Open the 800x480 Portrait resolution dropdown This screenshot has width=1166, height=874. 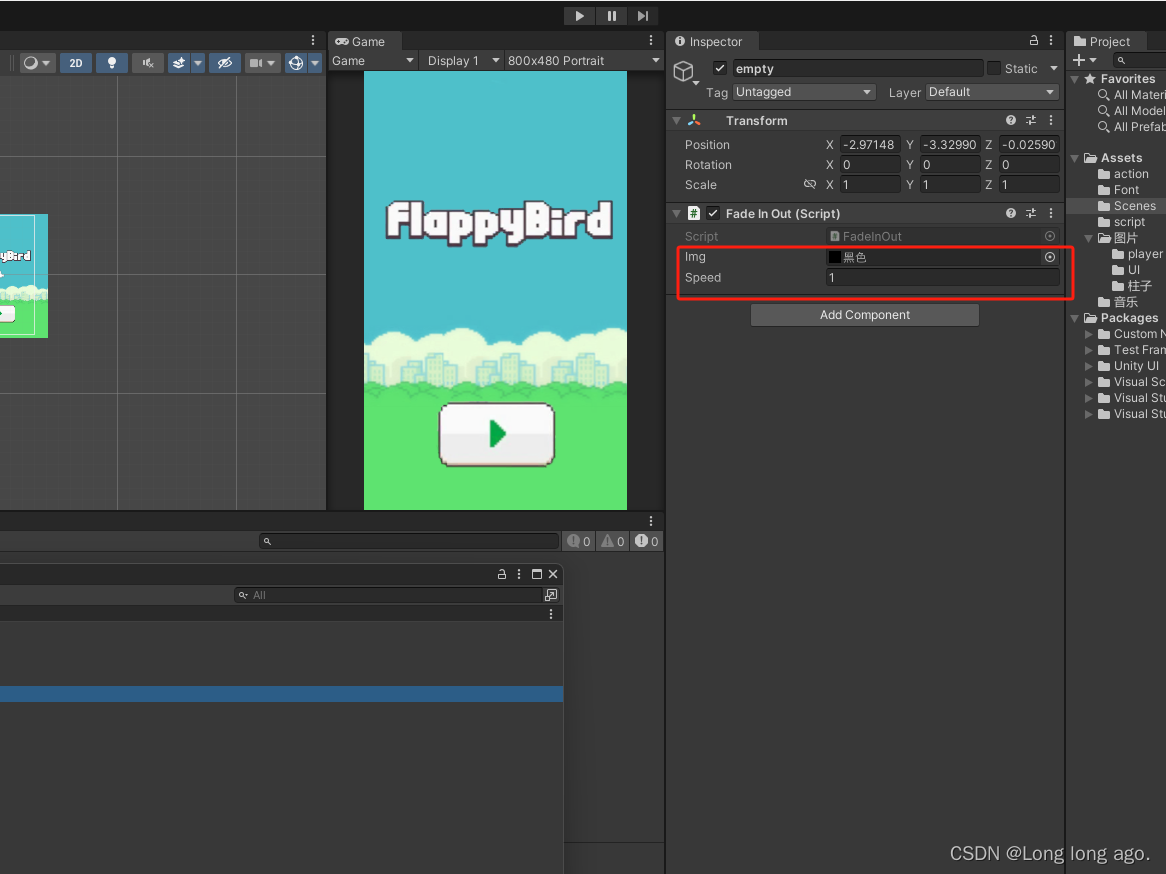583,61
